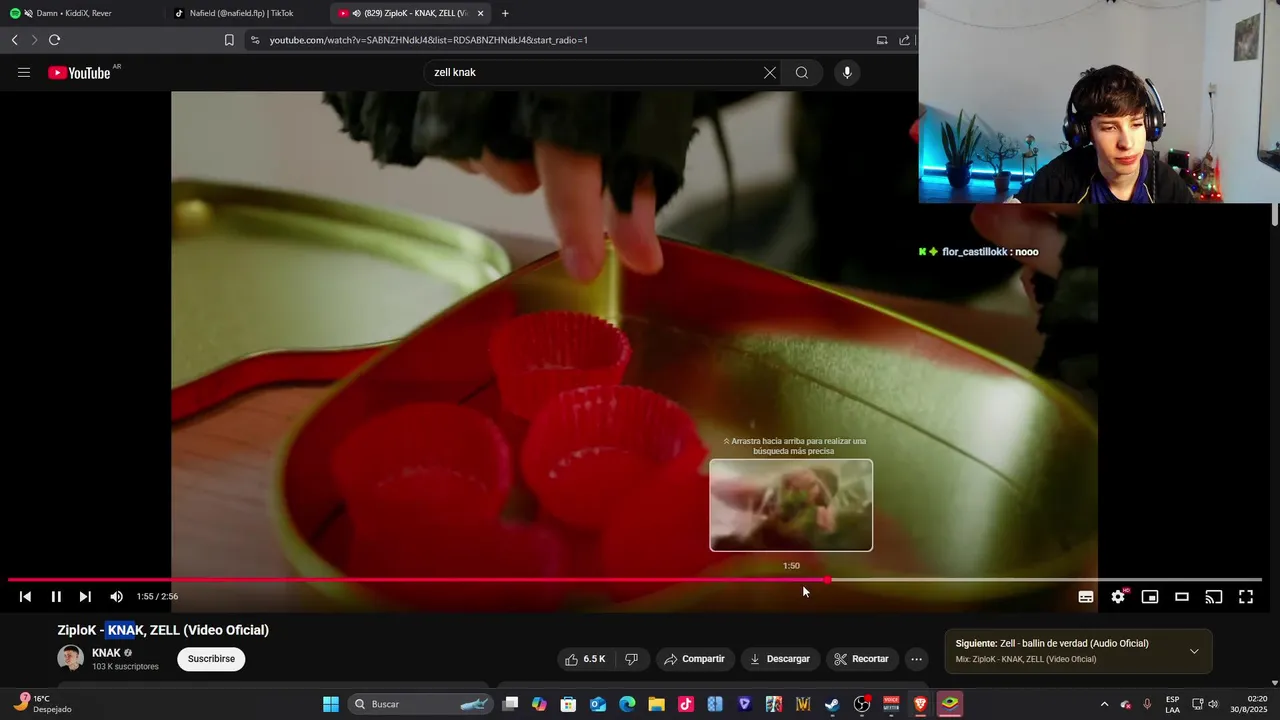Expand the Siguiente mix playlist chevron
Image resolution: width=1280 pixels, height=720 pixels.
click(x=1194, y=651)
